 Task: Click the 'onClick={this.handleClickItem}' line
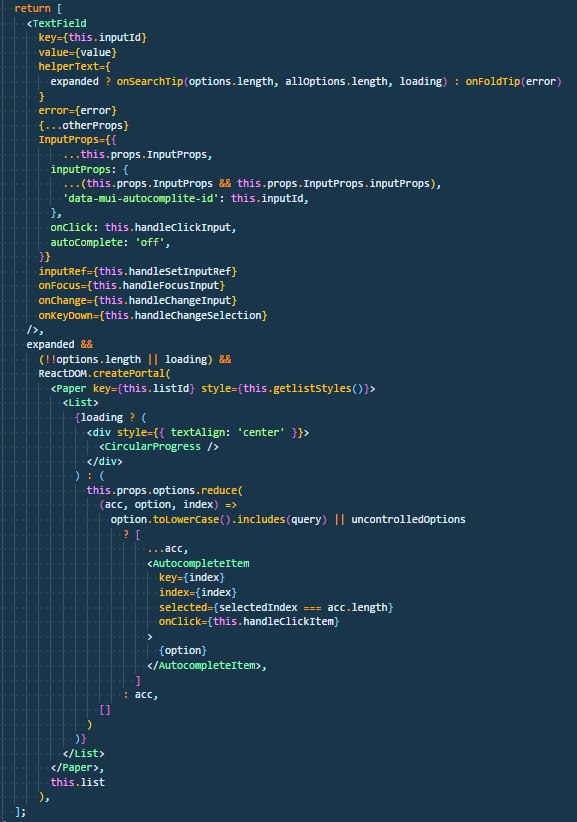click(249, 622)
